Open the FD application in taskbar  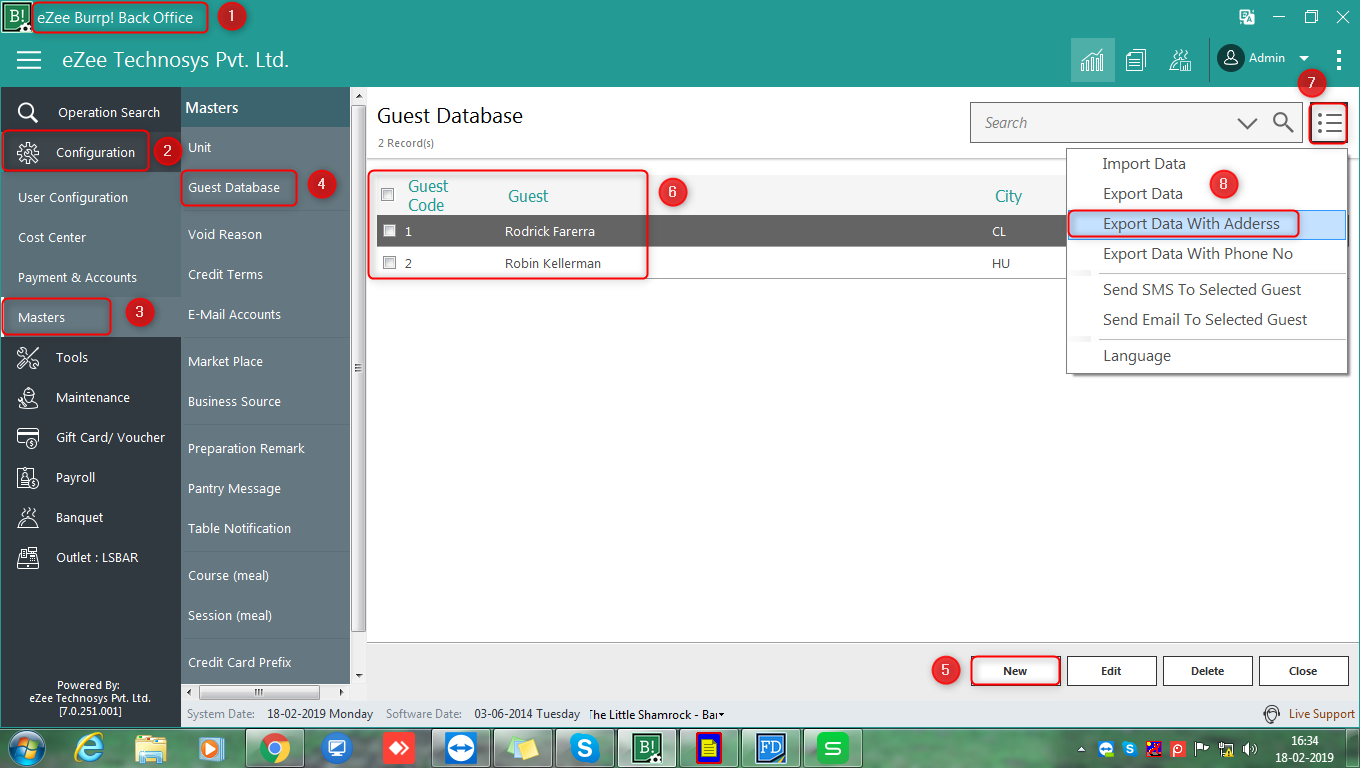(770, 748)
